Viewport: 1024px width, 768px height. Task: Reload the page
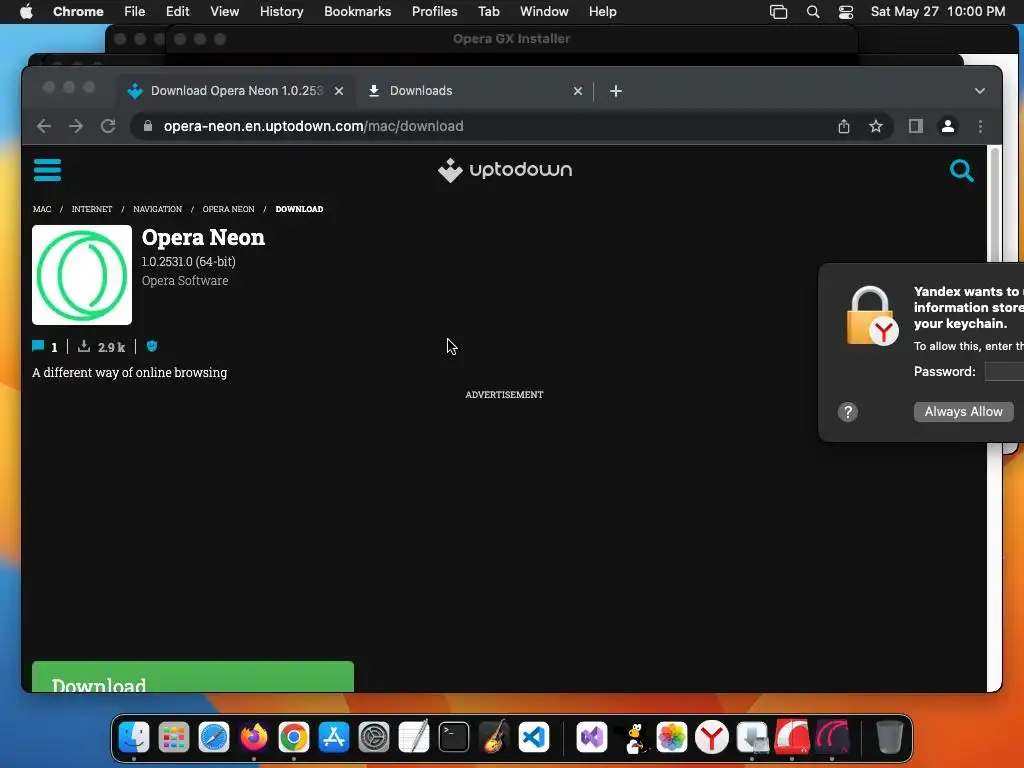coord(108,126)
